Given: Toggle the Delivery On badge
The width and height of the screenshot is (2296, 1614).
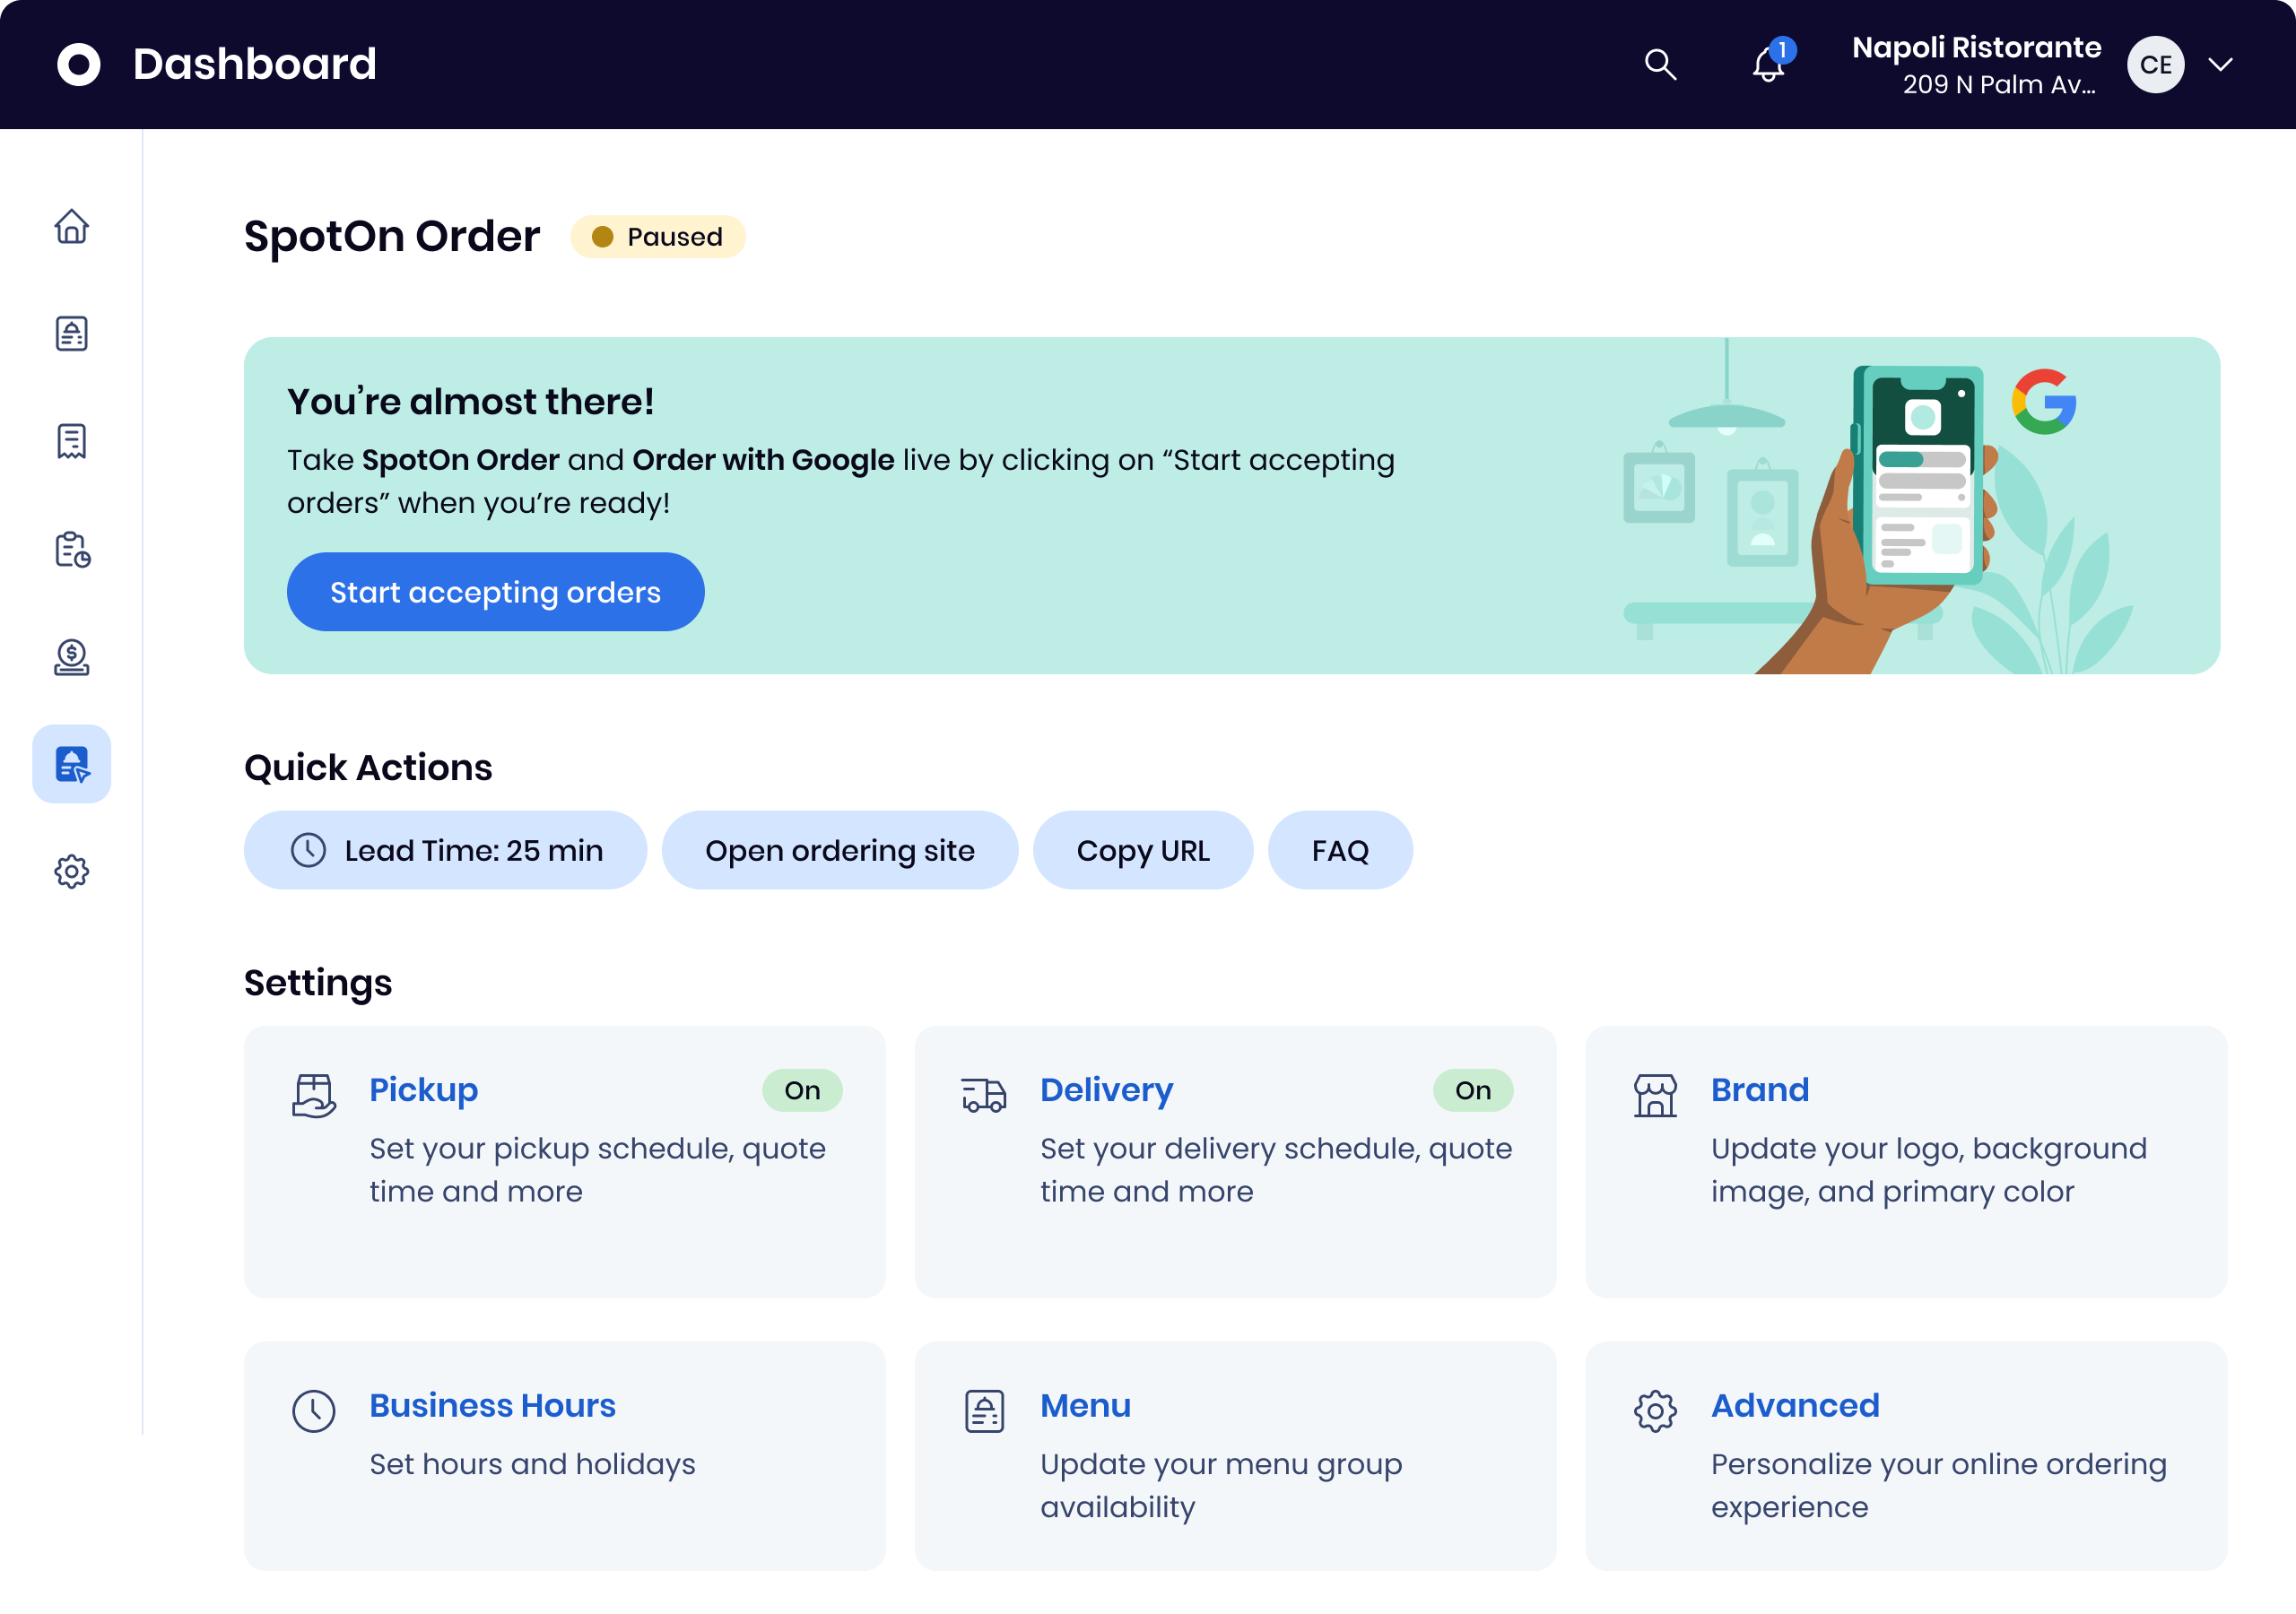Looking at the screenshot, I should click(x=1472, y=1090).
